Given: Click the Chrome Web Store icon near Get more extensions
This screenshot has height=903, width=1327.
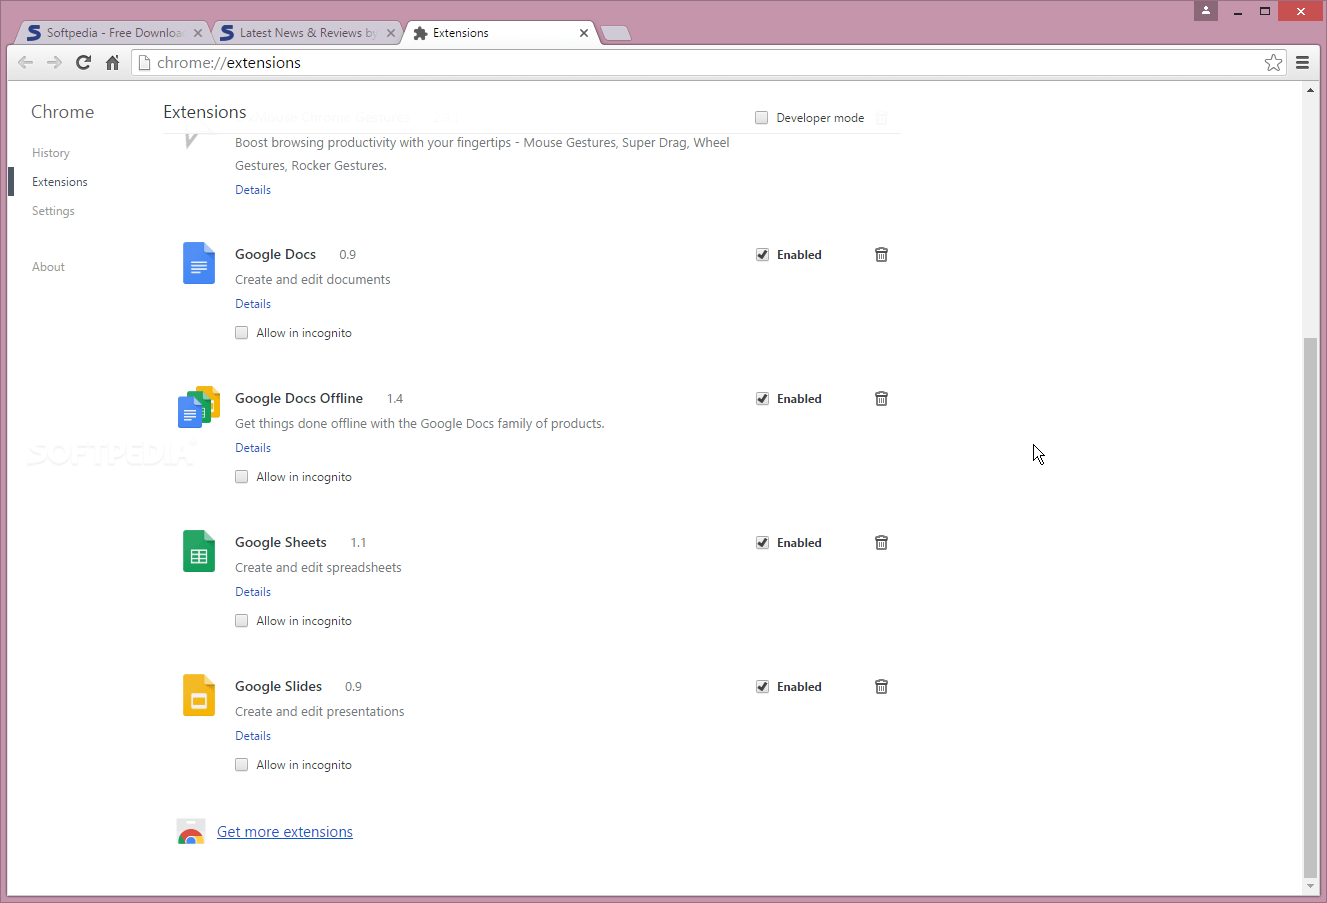Looking at the screenshot, I should [191, 831].
